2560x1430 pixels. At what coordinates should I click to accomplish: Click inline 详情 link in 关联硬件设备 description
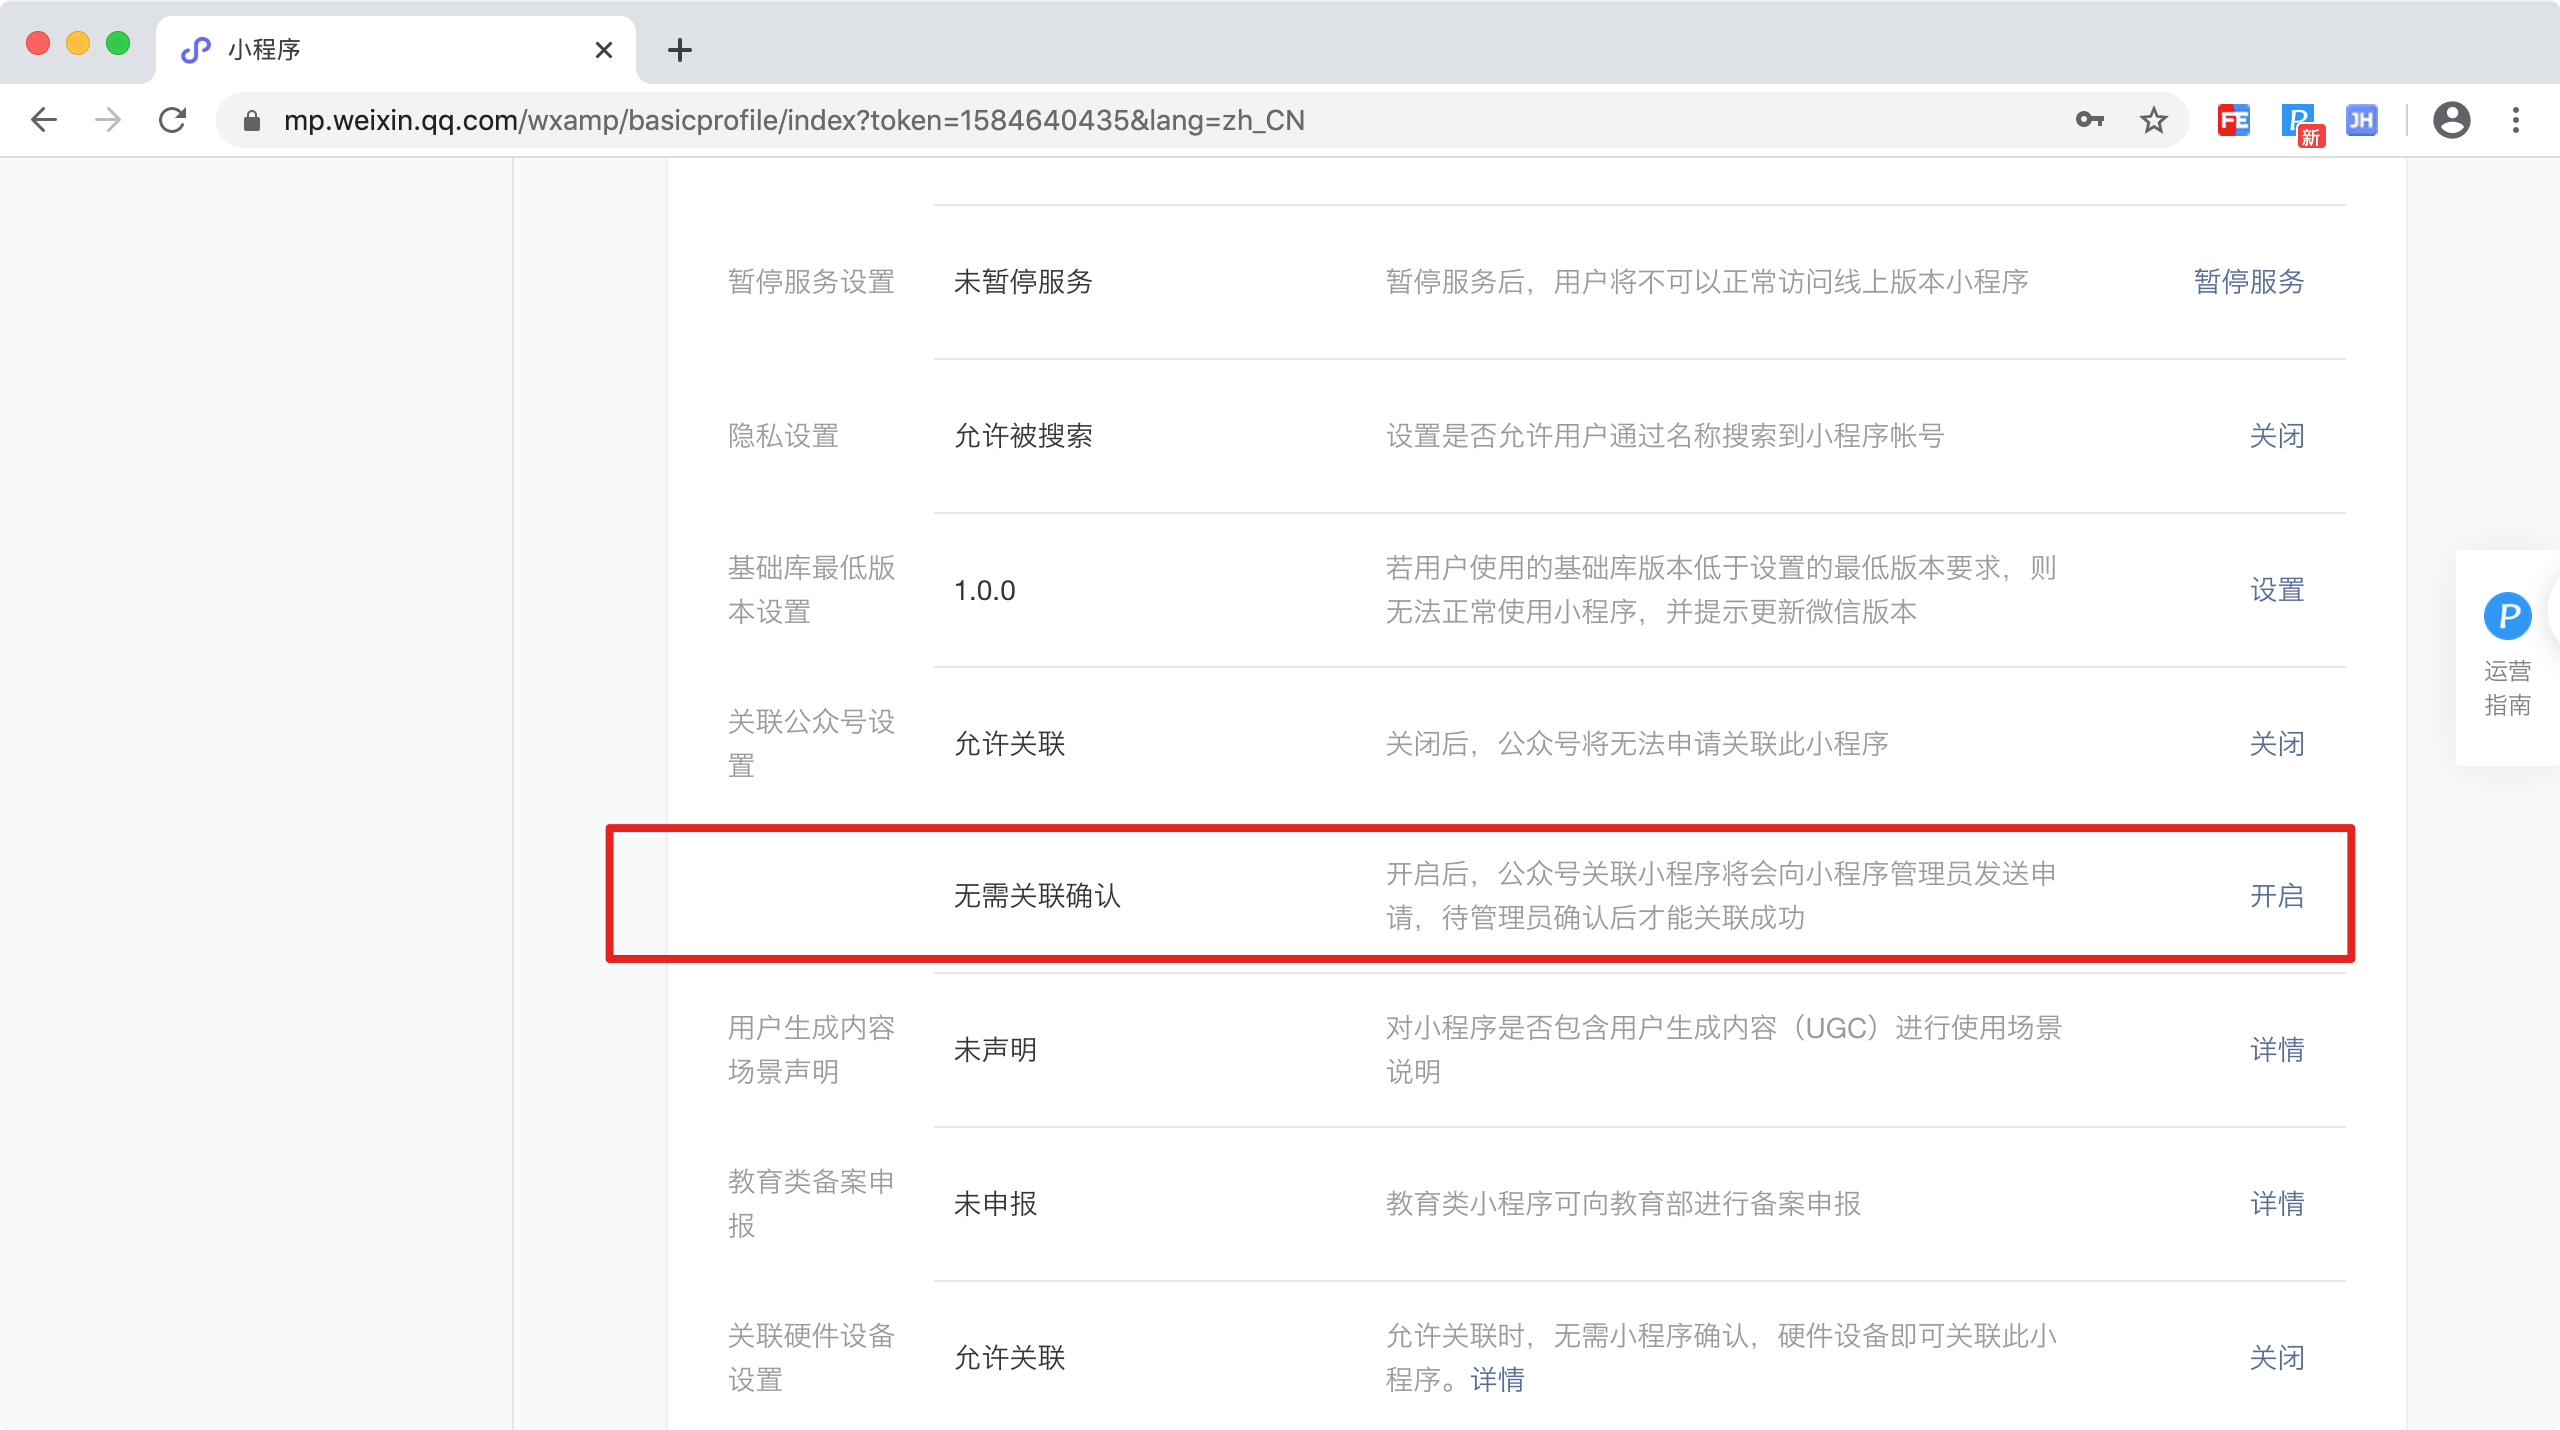pos(1497,1380)
